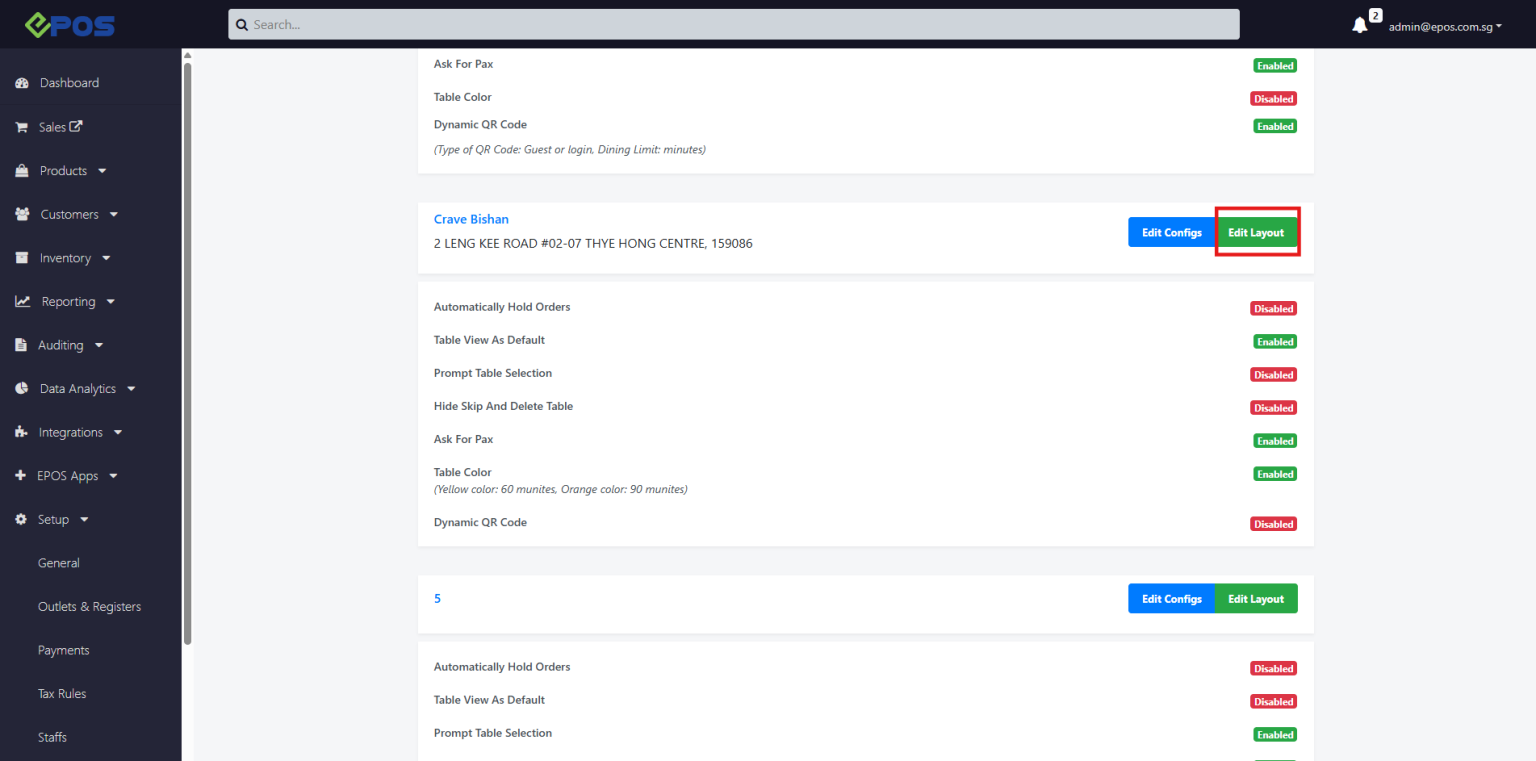Focus the top Search field
The width and height of the screenshot is (1536, 761).
734,24
